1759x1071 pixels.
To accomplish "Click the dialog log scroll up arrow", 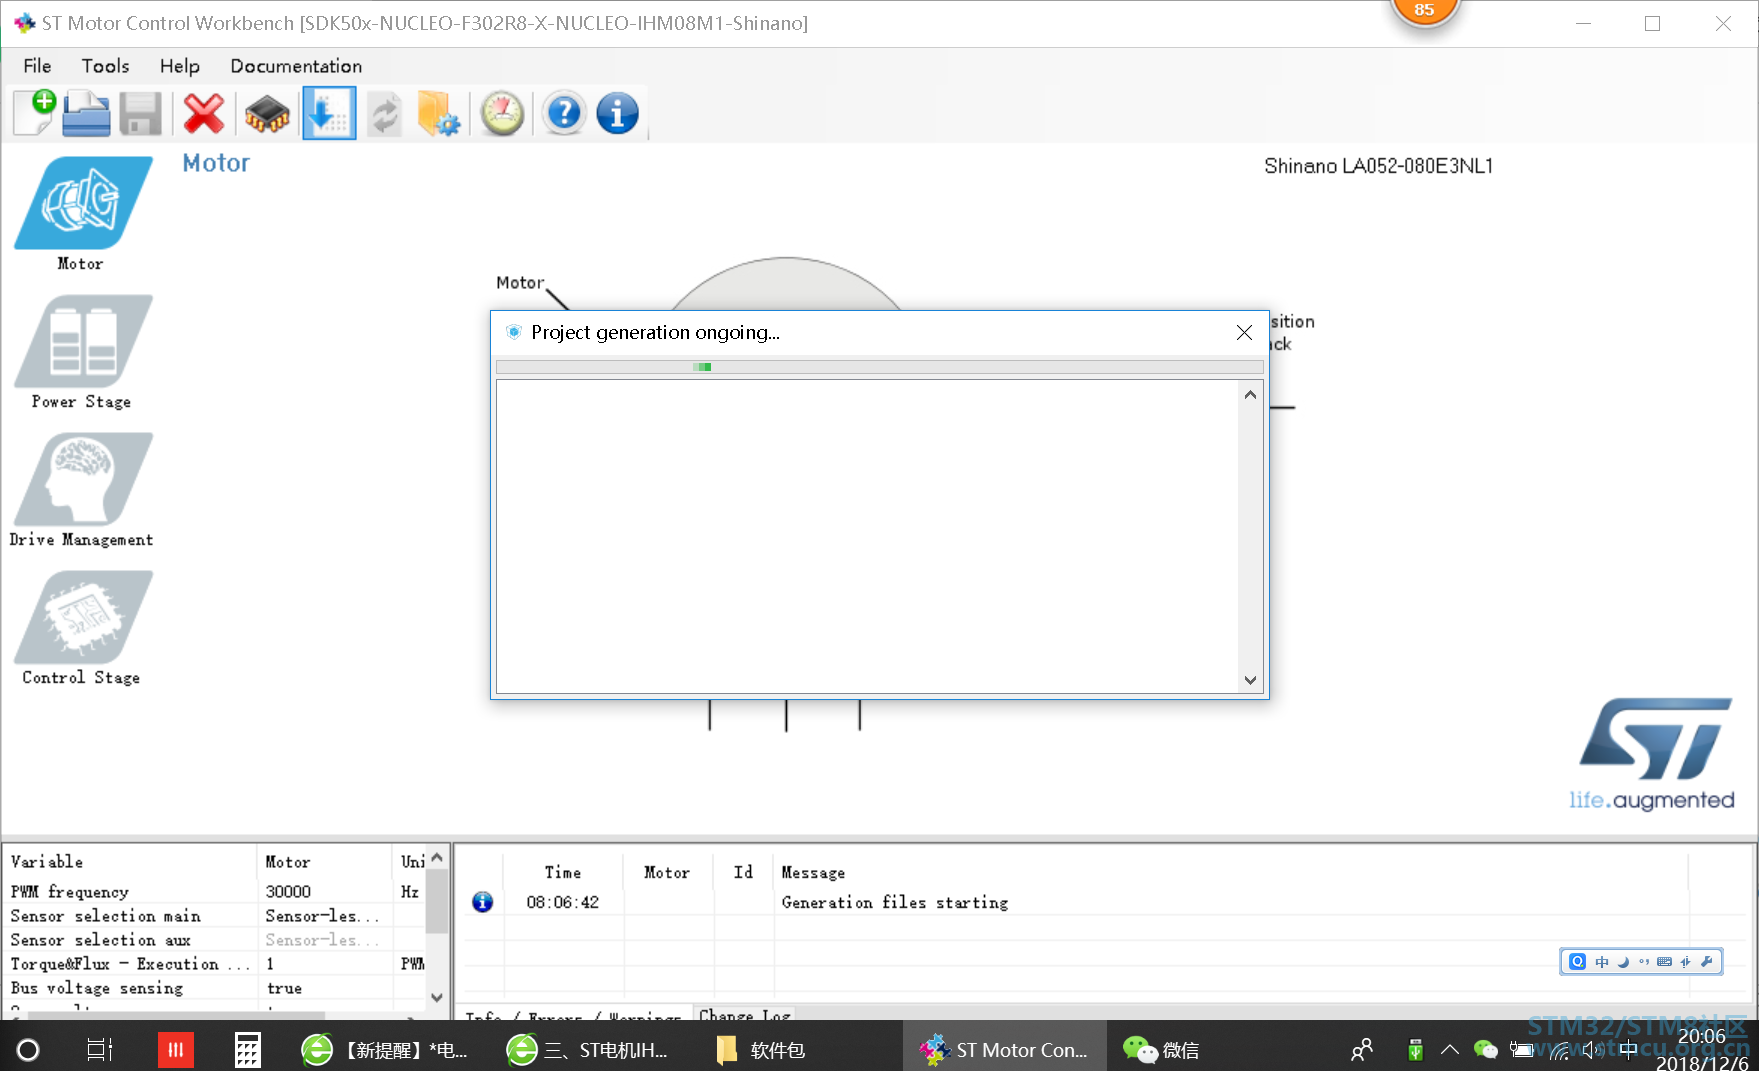I will tap(1250, 395).
